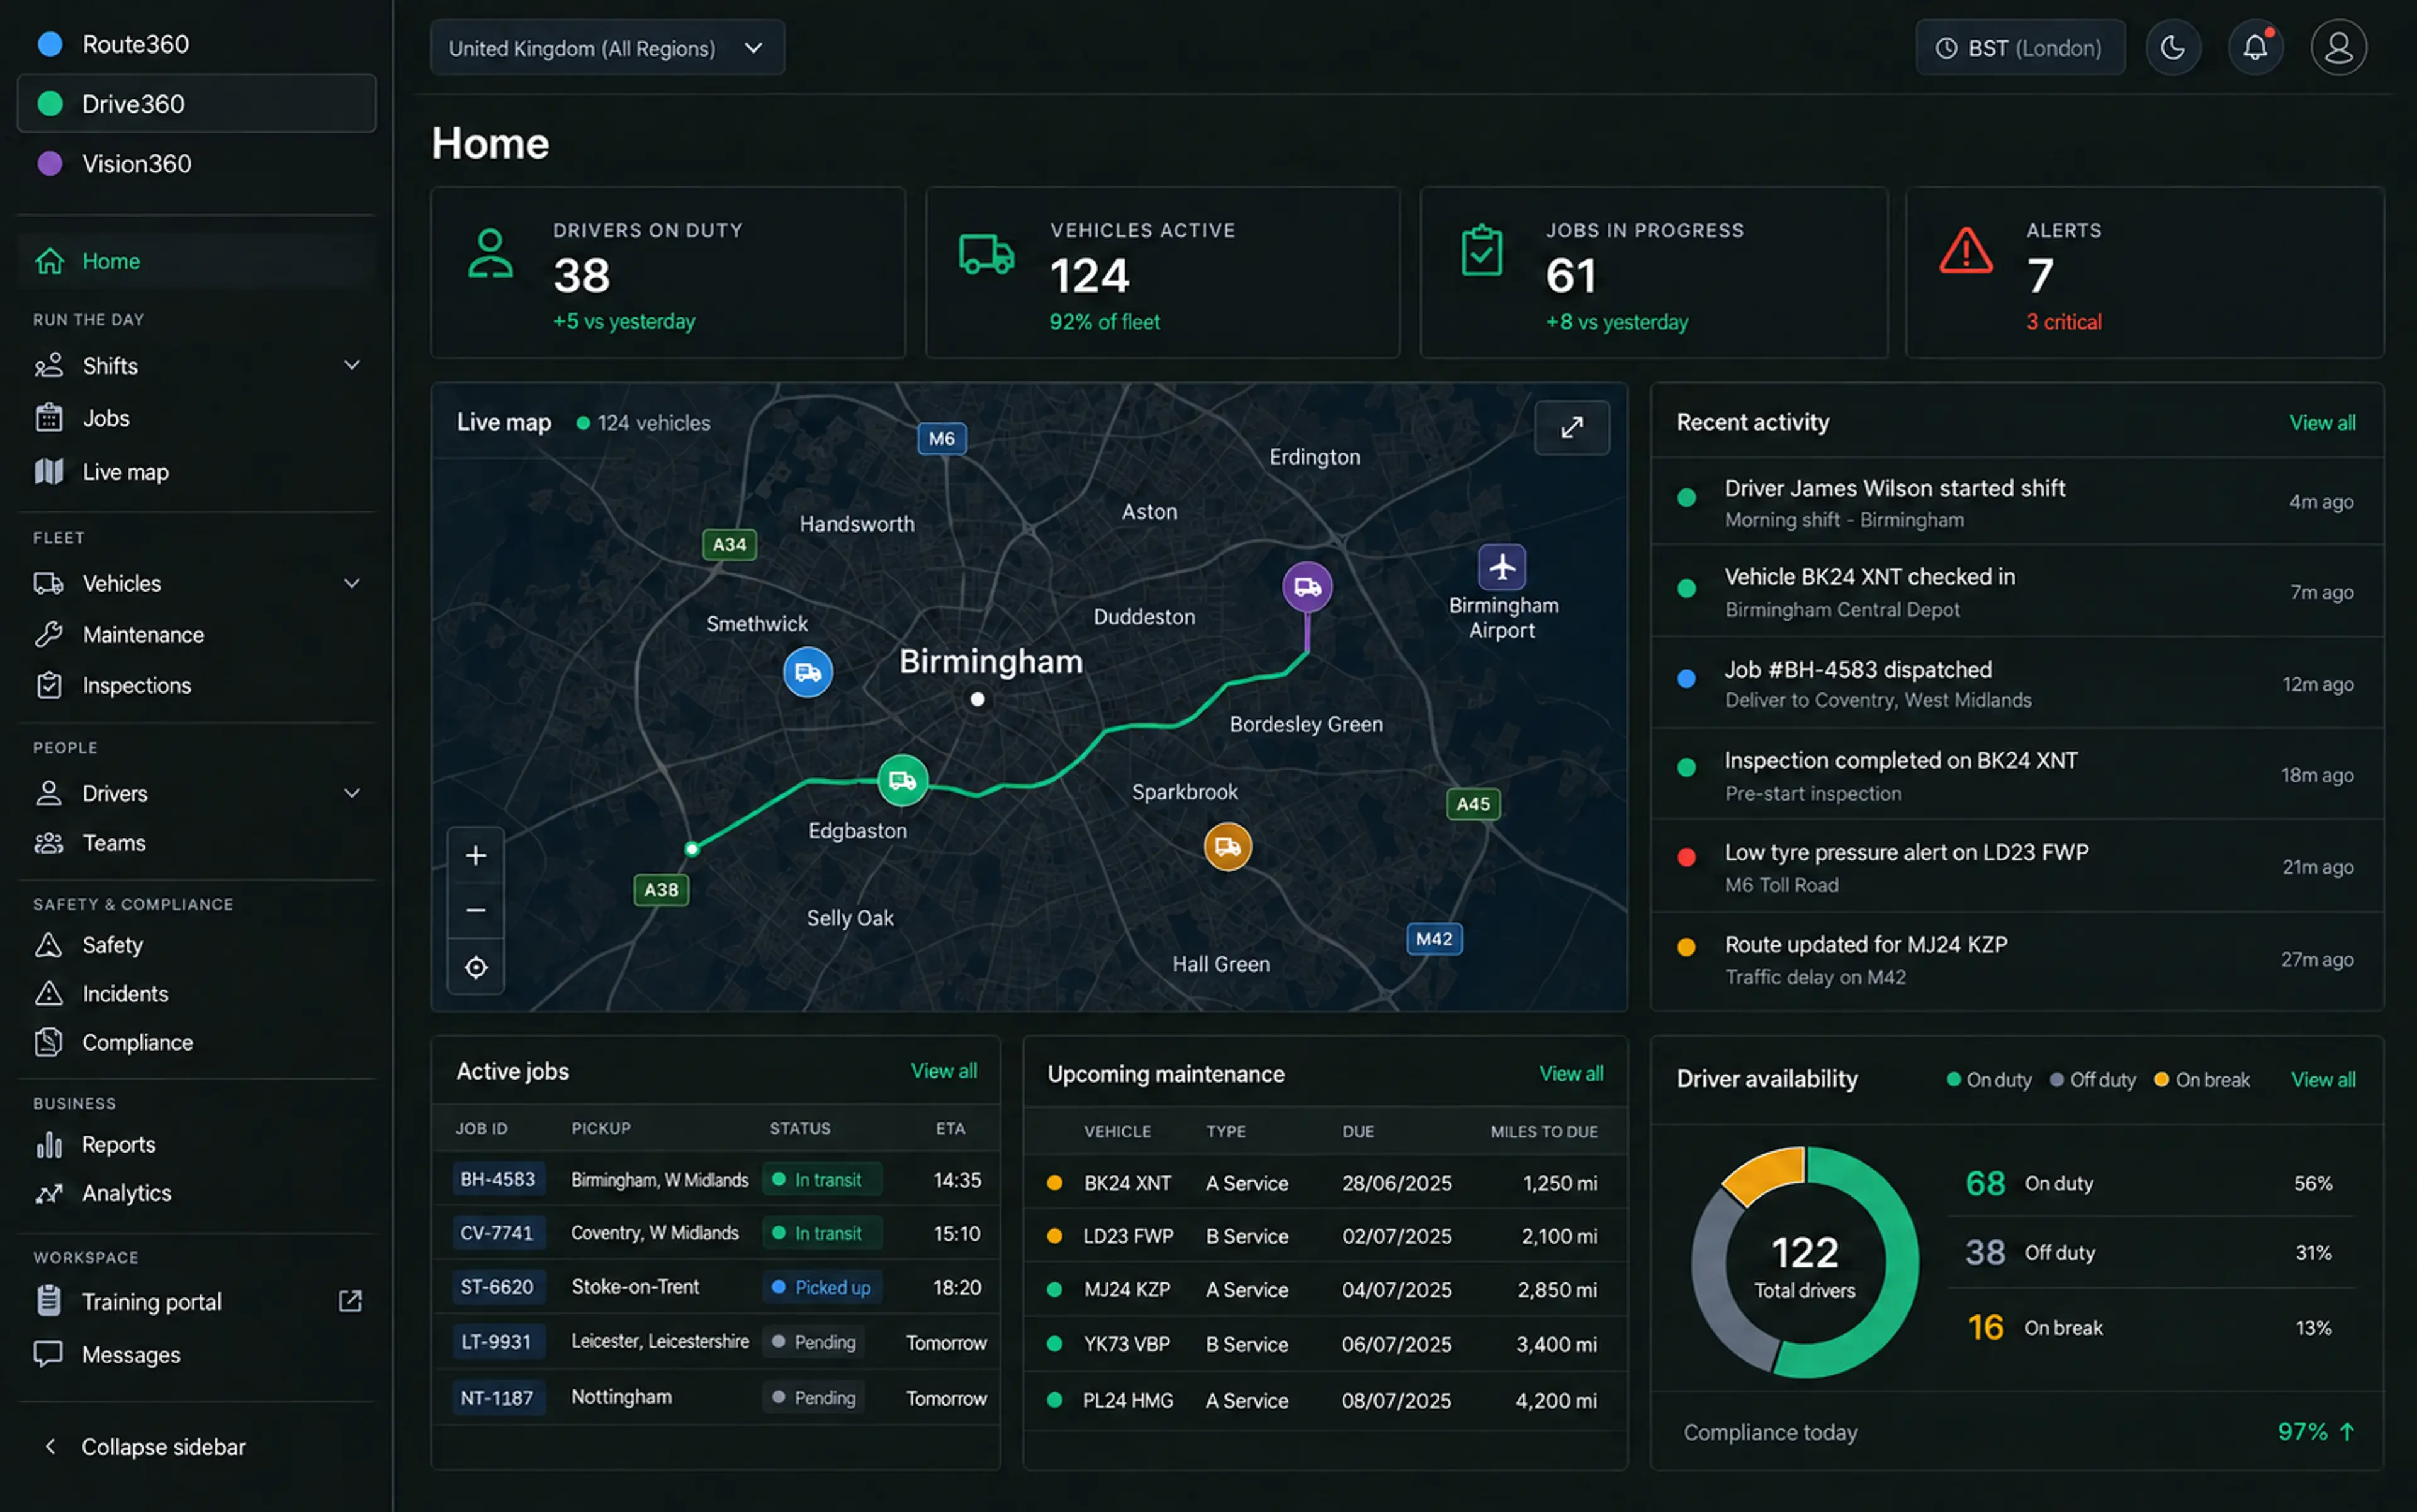Zoom in on the live map
Screen dimensions: 2417x1512
tap(476, 855)
